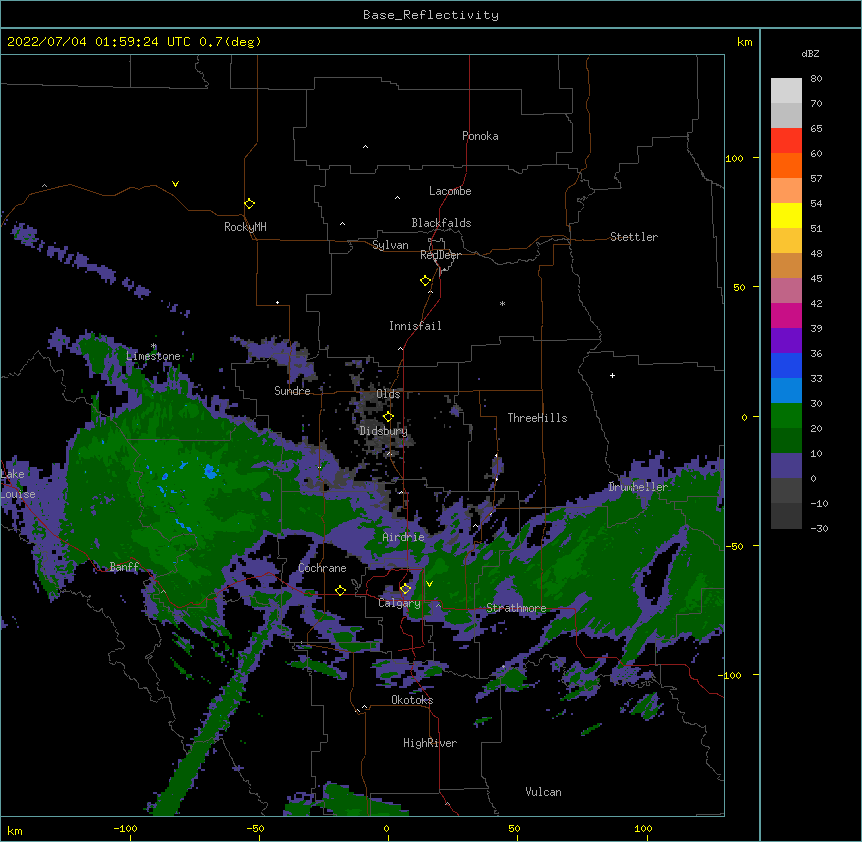This screenshot has width=862, height=842.
Task: Click the yellow marker below Cochrane
Action: (x=340, y=590)
